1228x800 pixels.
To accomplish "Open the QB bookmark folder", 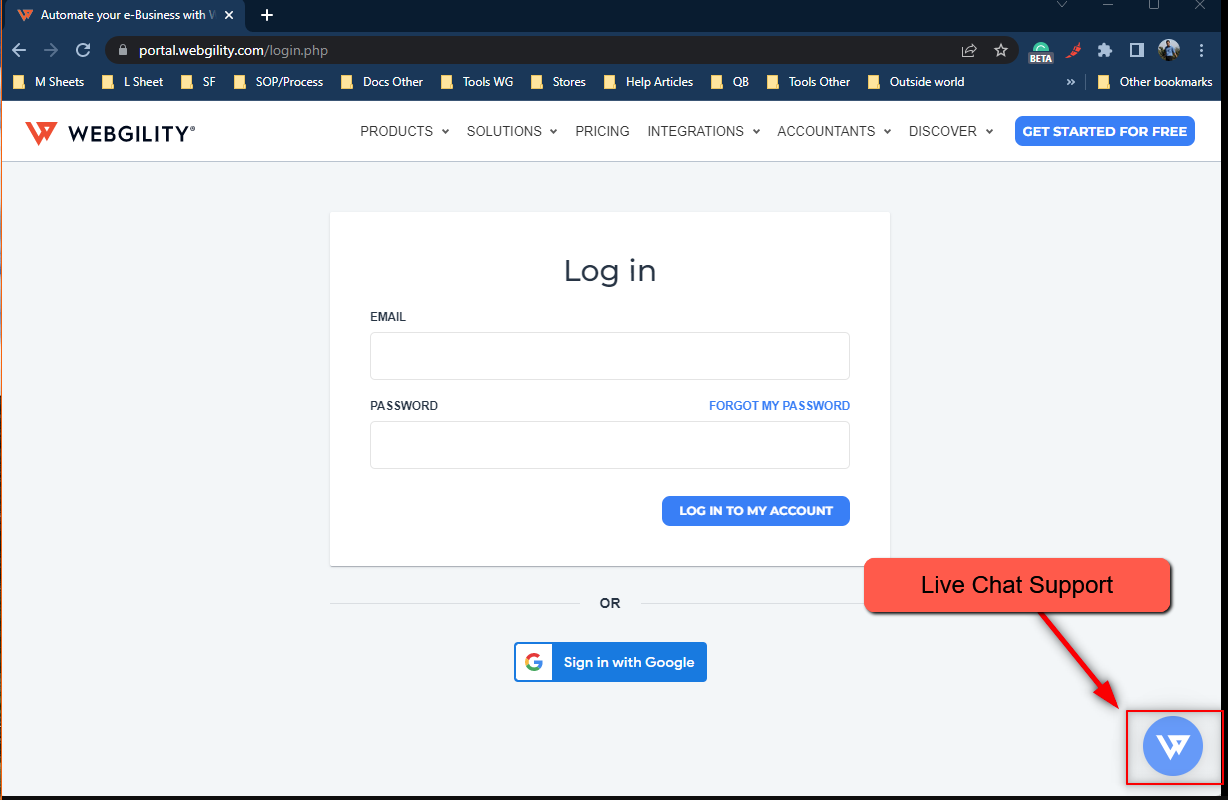I will [730, 82].
